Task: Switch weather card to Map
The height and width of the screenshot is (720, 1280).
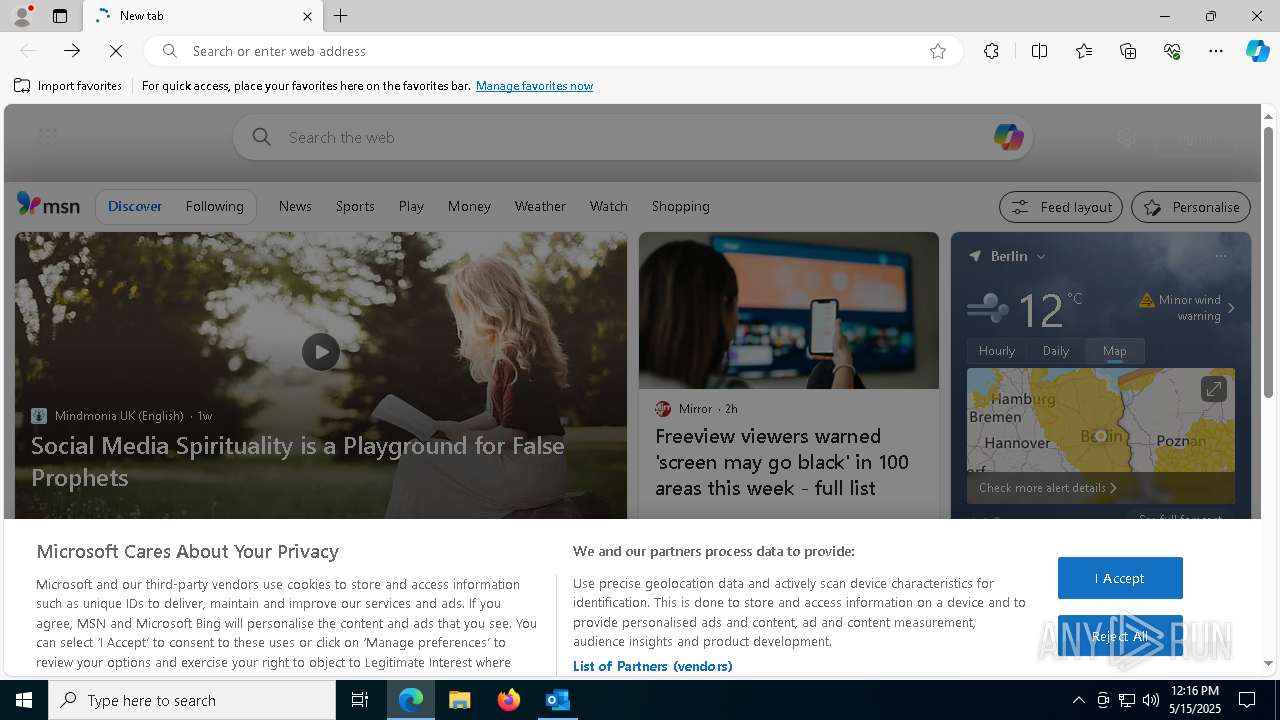Action: pyautogui.click(x=1114, y=351)
